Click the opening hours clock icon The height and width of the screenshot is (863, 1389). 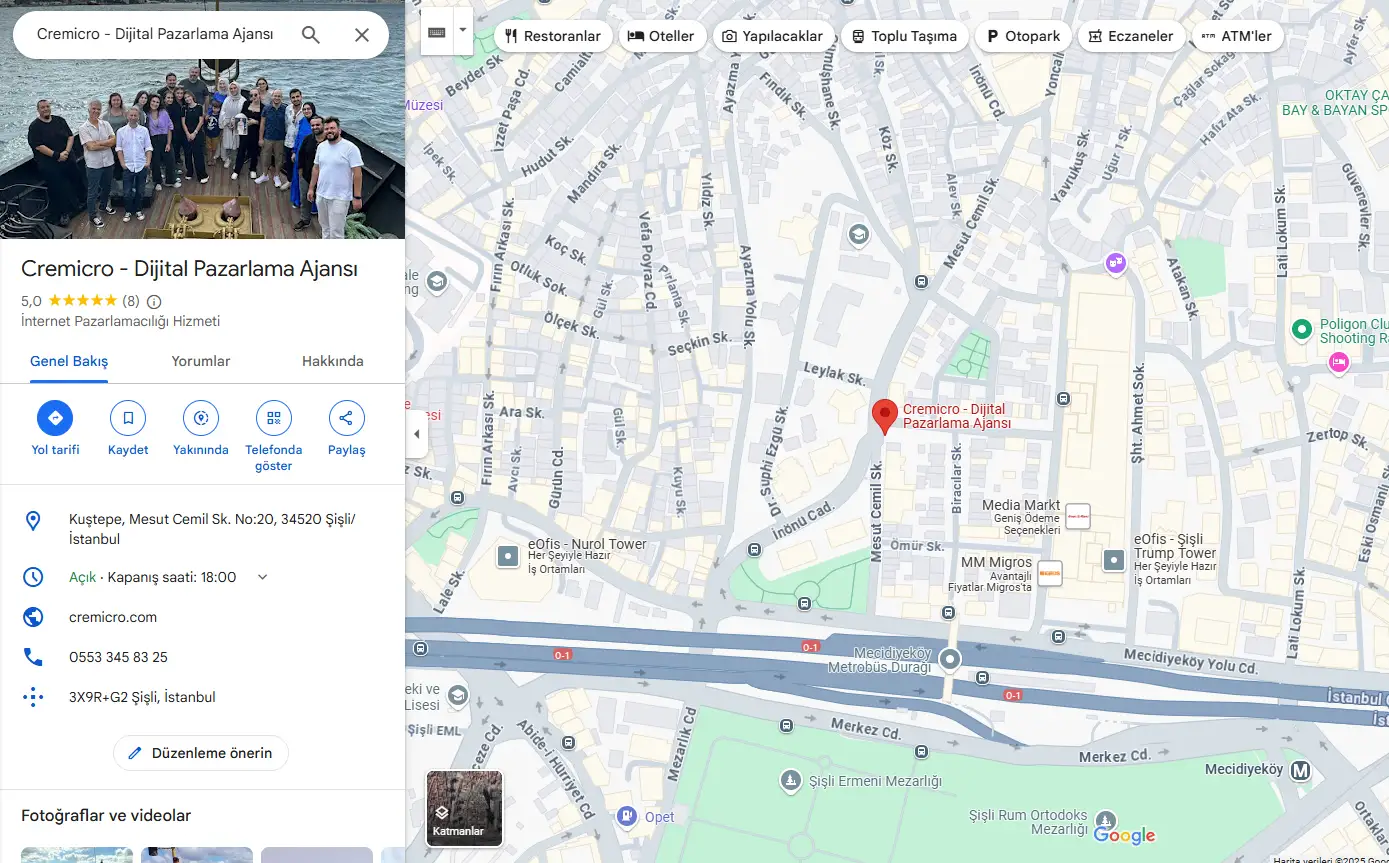point(33,577)
